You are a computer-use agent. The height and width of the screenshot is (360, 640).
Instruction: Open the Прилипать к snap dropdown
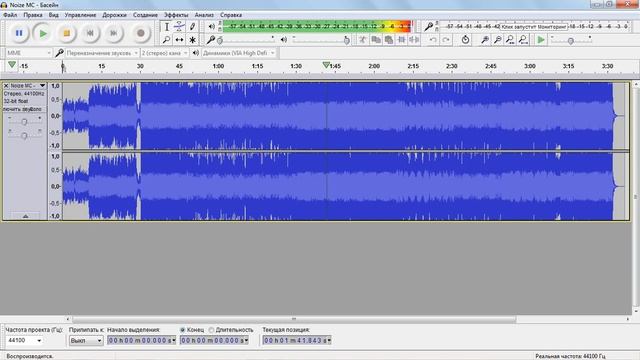86,340
